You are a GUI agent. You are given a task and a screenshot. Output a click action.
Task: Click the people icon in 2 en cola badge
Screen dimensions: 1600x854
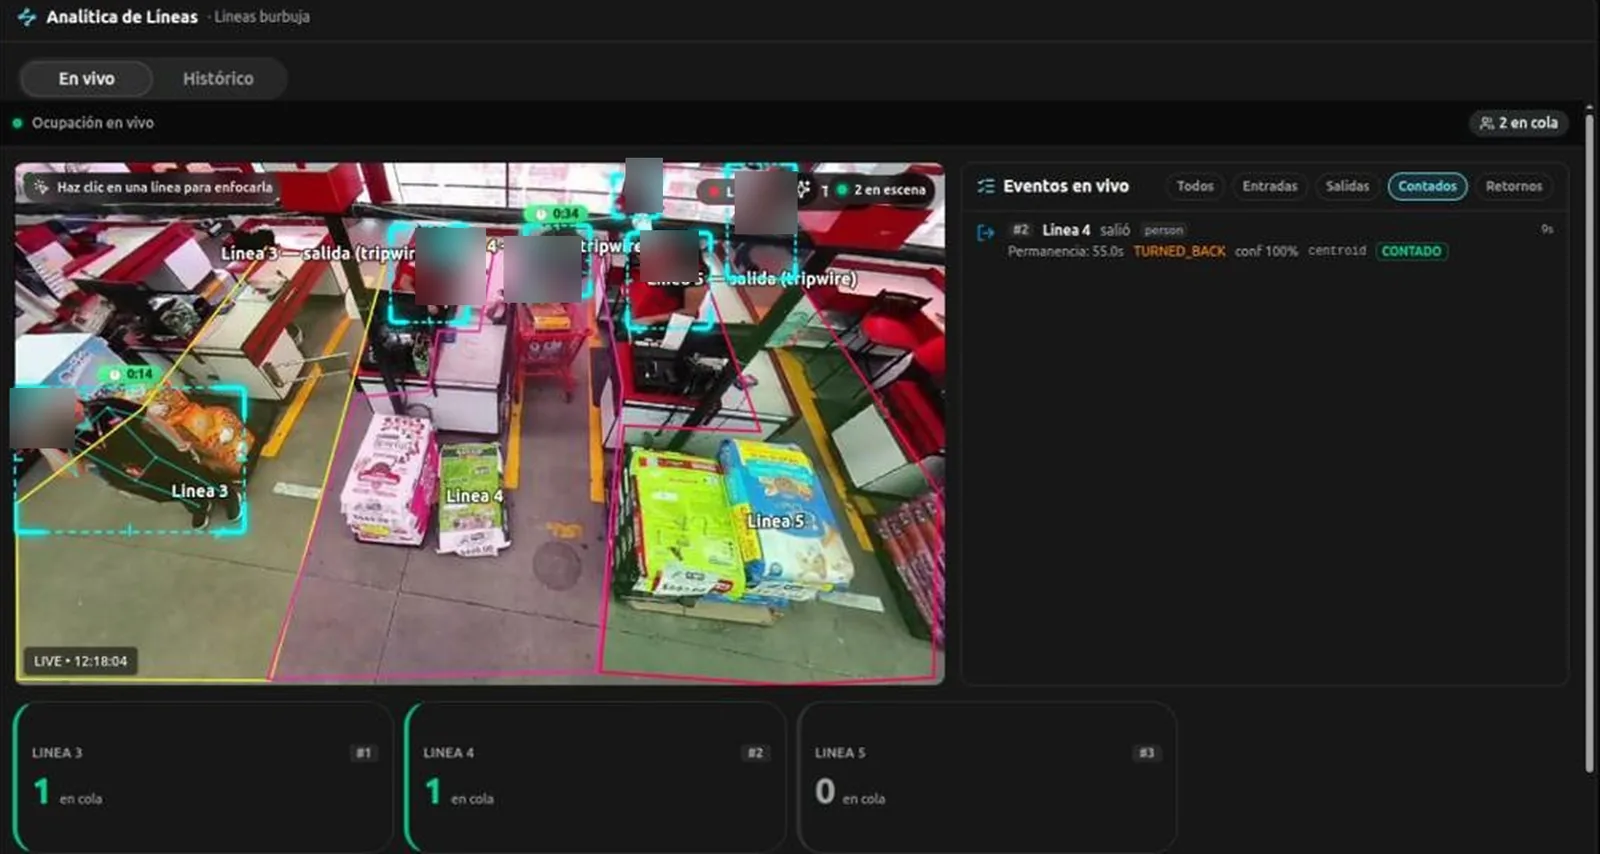(1487, 123)
